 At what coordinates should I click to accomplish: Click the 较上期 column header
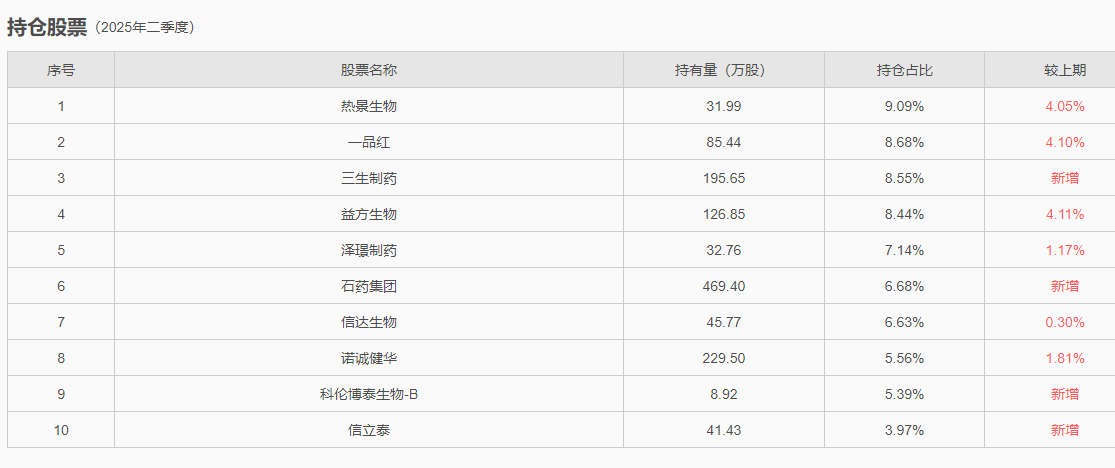coord(1065,70)
